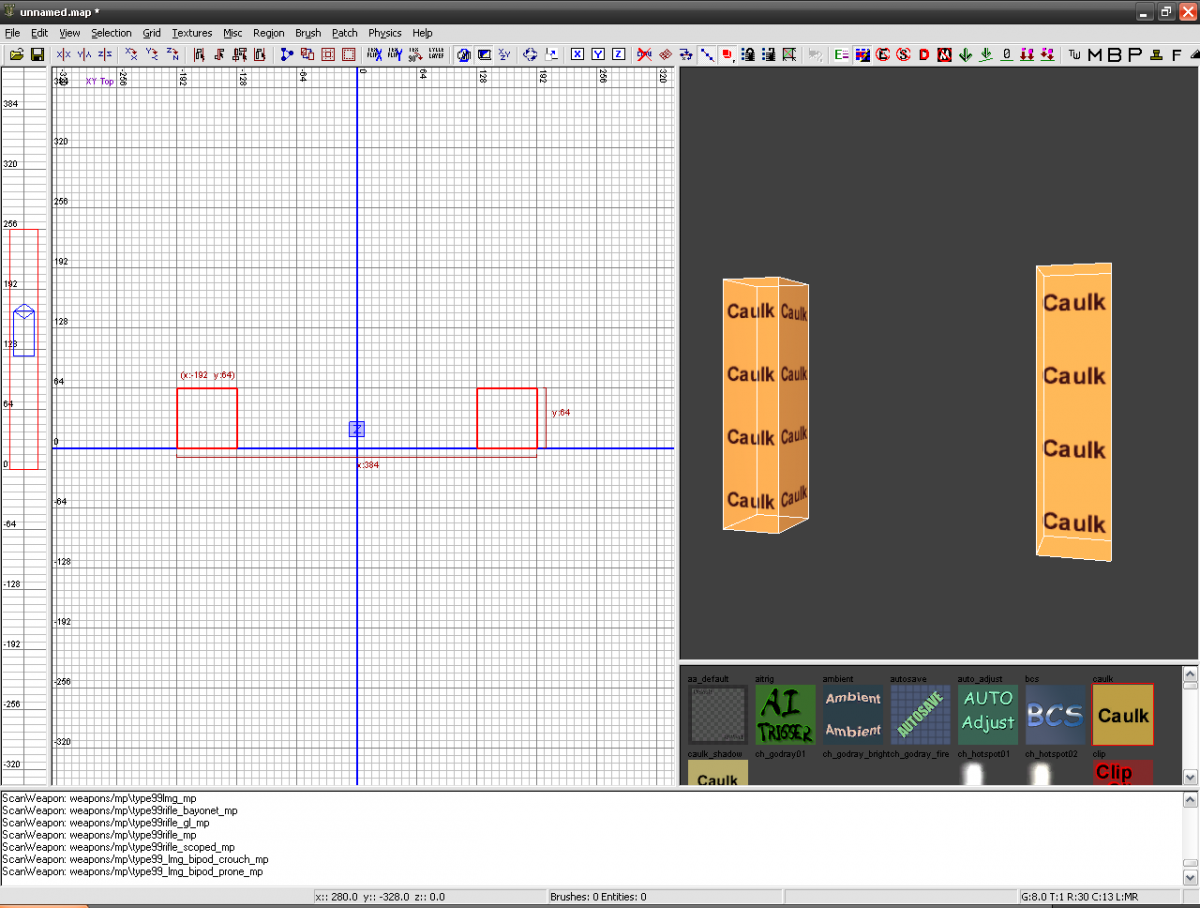This screenshot has width=1200, height=908.
Task: Click the texture browser scroll down arrow
Action: 1190,777
